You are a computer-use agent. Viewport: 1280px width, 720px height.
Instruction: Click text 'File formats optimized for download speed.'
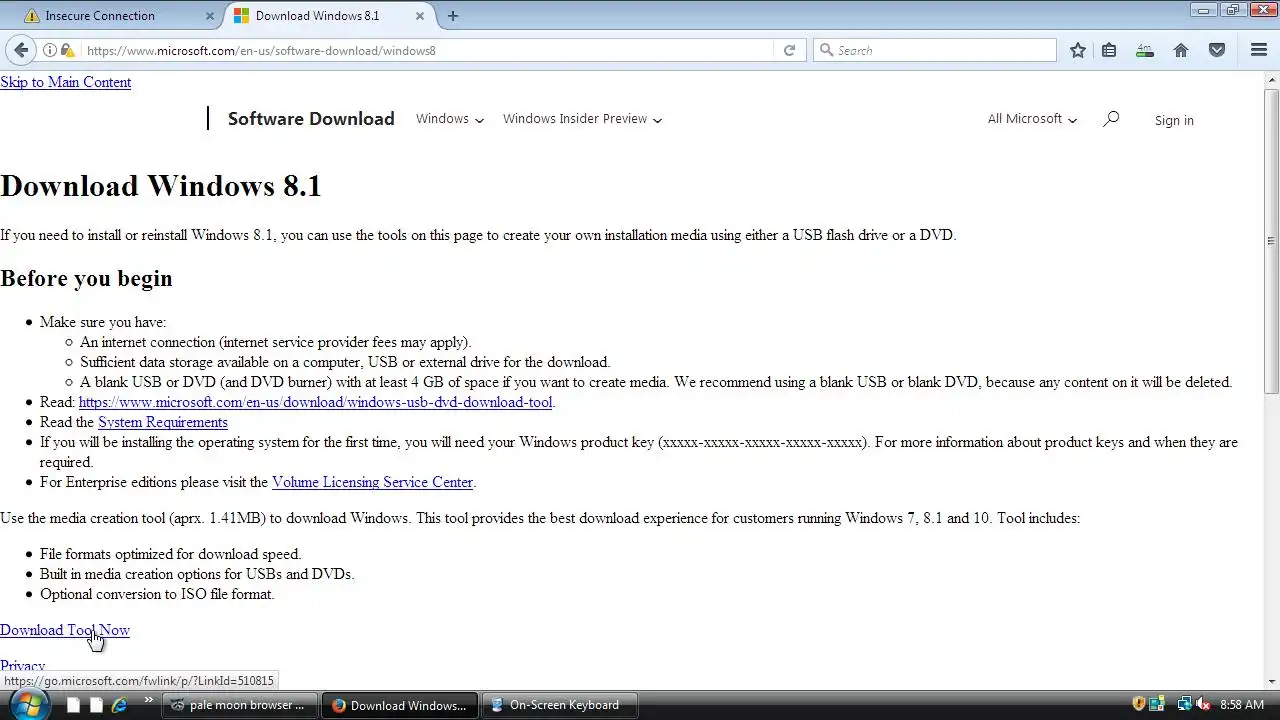tap(170, 554)
